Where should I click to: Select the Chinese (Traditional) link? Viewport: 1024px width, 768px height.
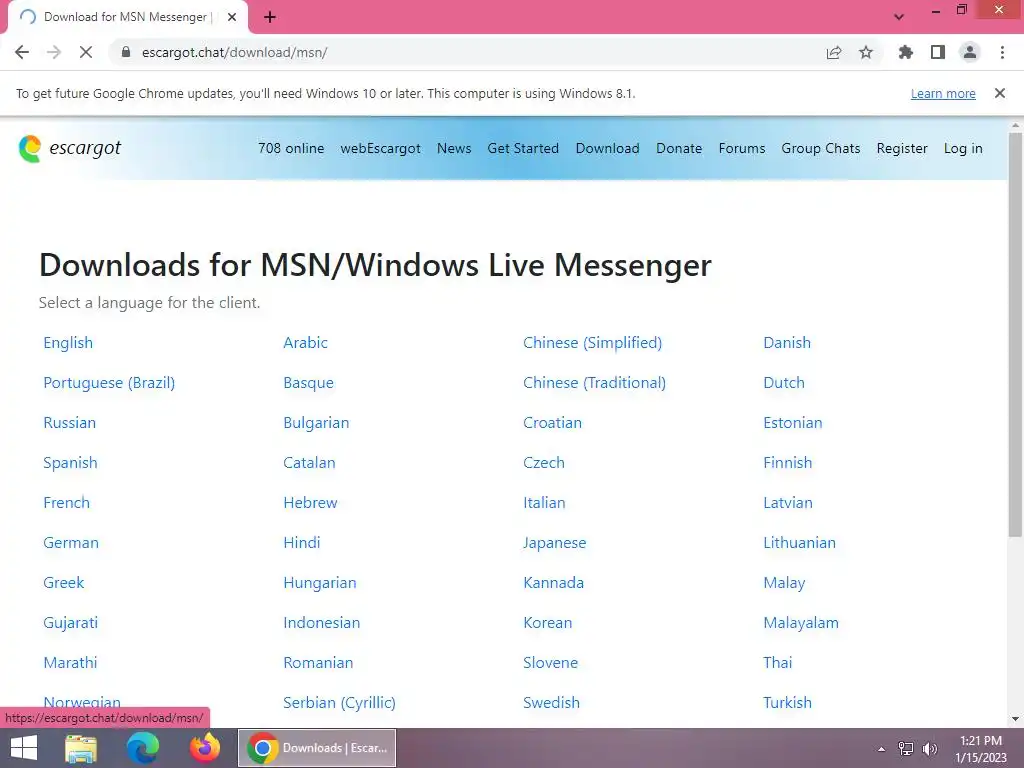click(x=594, y=383)
